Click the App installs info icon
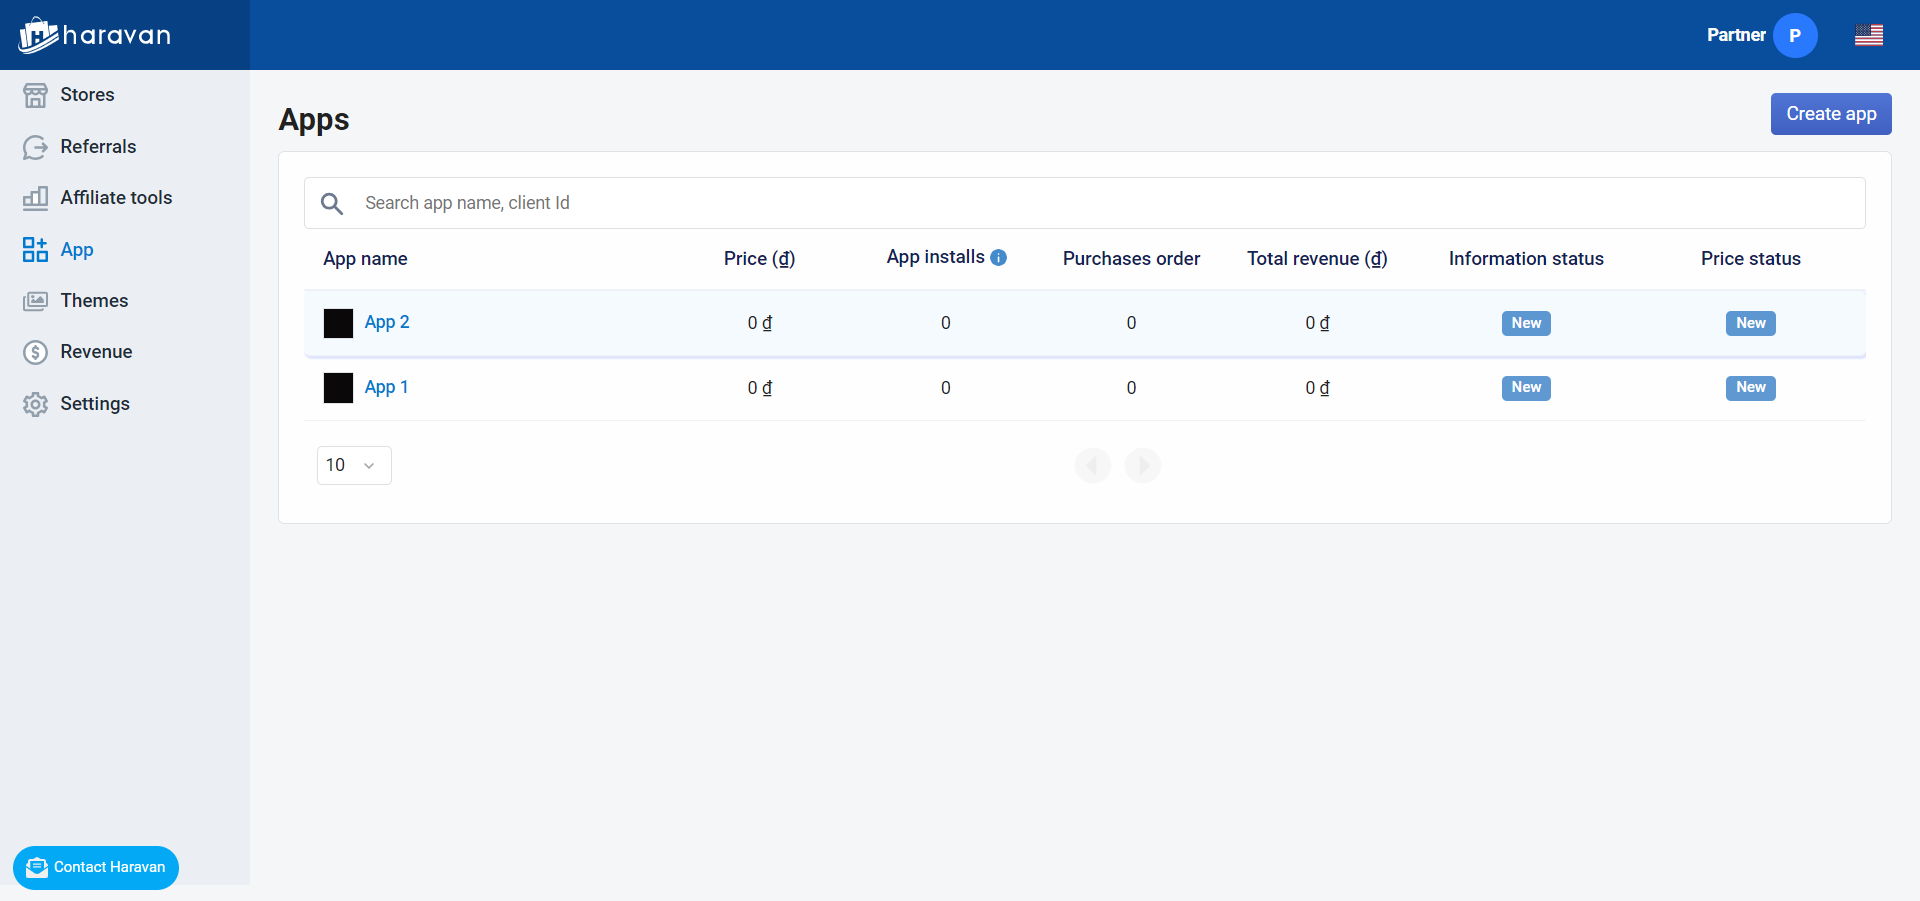 (x=998, y=258)
